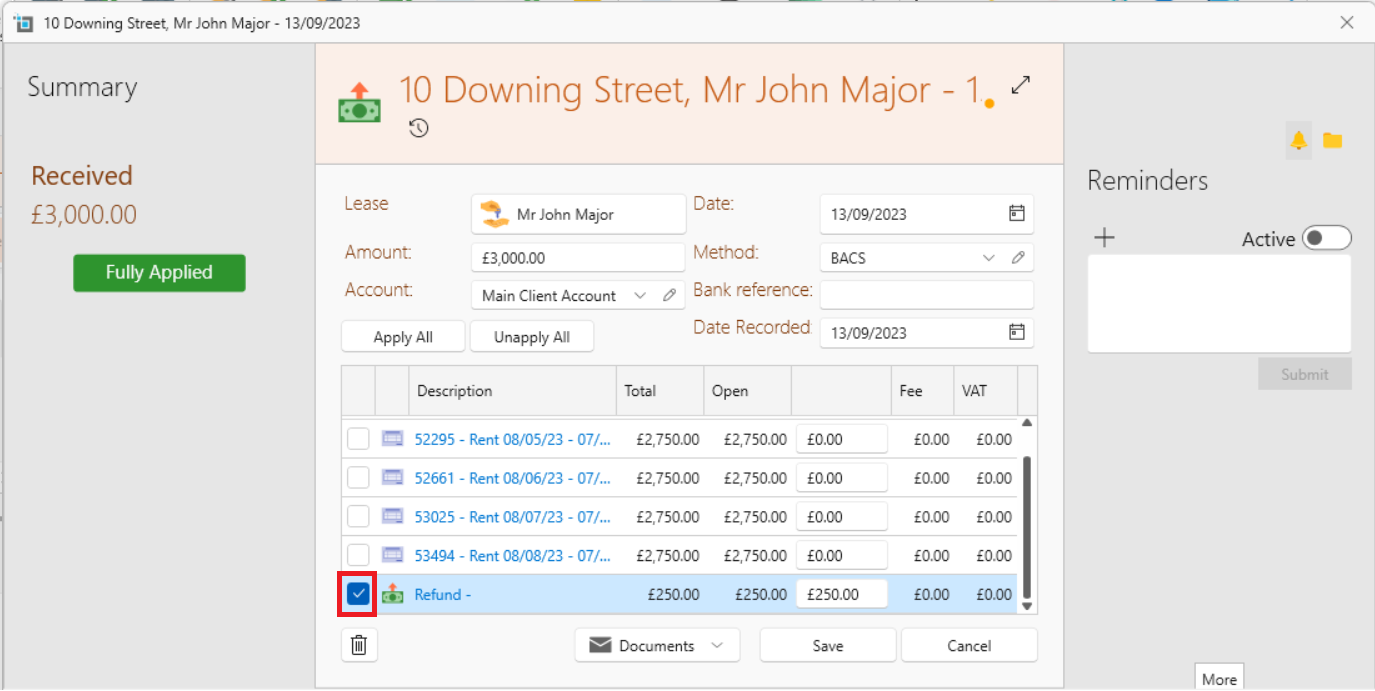Open link 53025 - Rent 08/07/23
This screenshot has height=691, width=1375.
click(512, 517)
